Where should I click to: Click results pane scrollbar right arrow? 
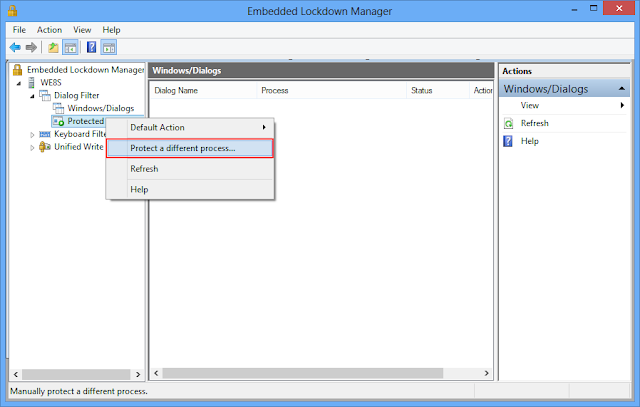[x=486, y=373]
